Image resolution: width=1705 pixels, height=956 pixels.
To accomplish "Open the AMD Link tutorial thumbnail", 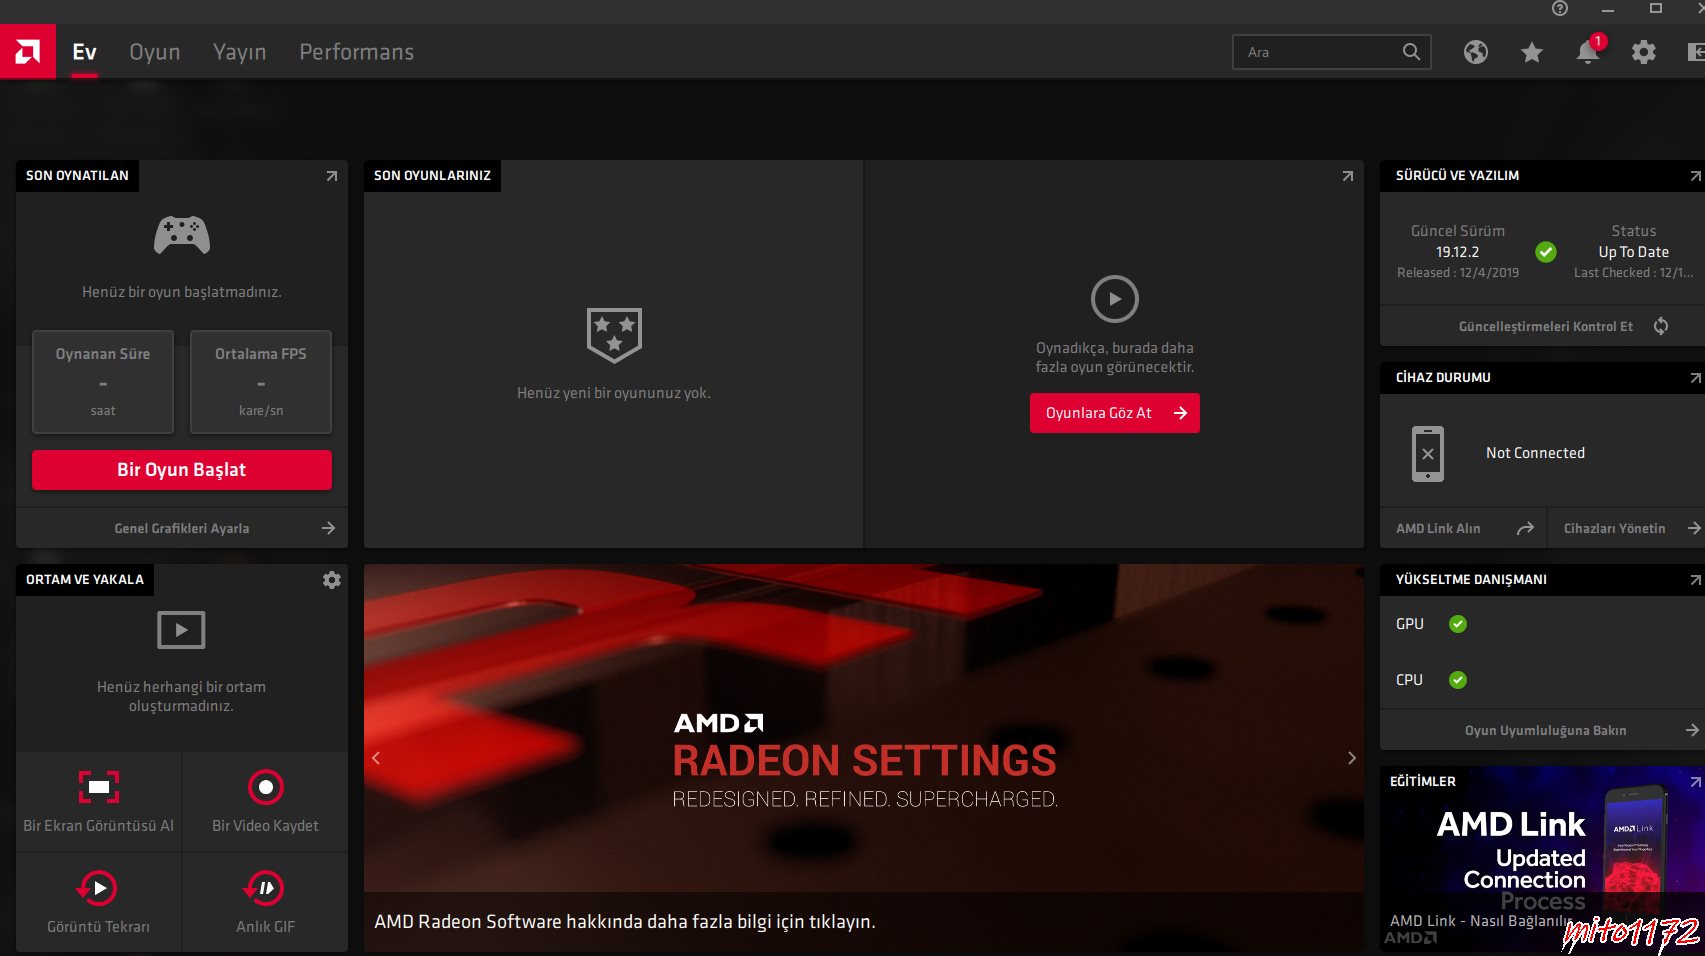I will (1542, 860).
